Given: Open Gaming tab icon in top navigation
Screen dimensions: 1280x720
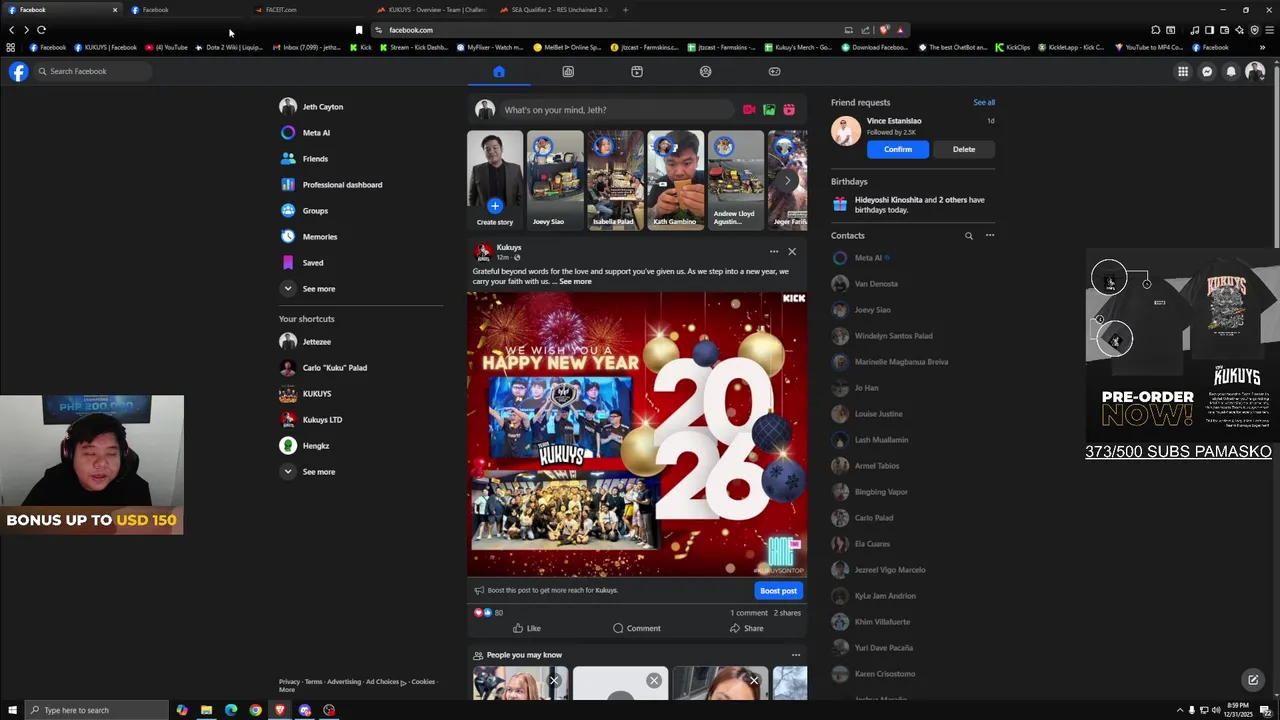Looking at the screenshot, I should click(774, 71).
